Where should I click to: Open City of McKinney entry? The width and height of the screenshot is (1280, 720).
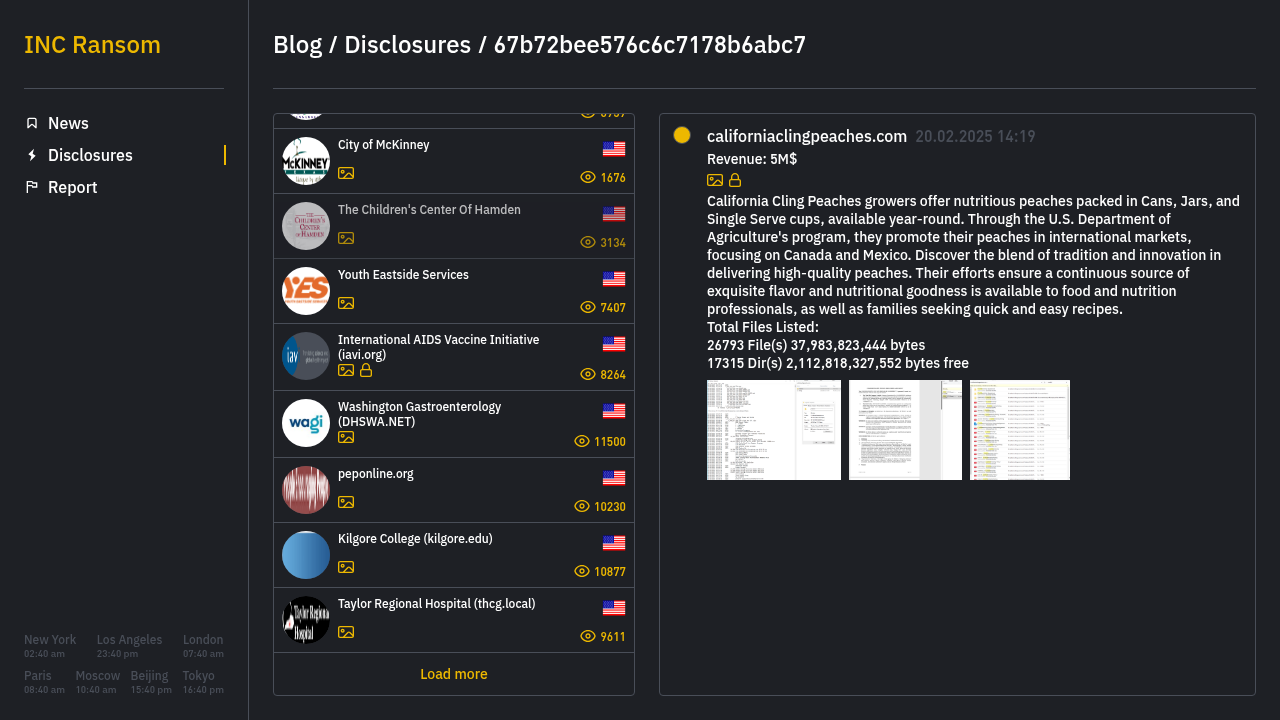coord(454,161)
